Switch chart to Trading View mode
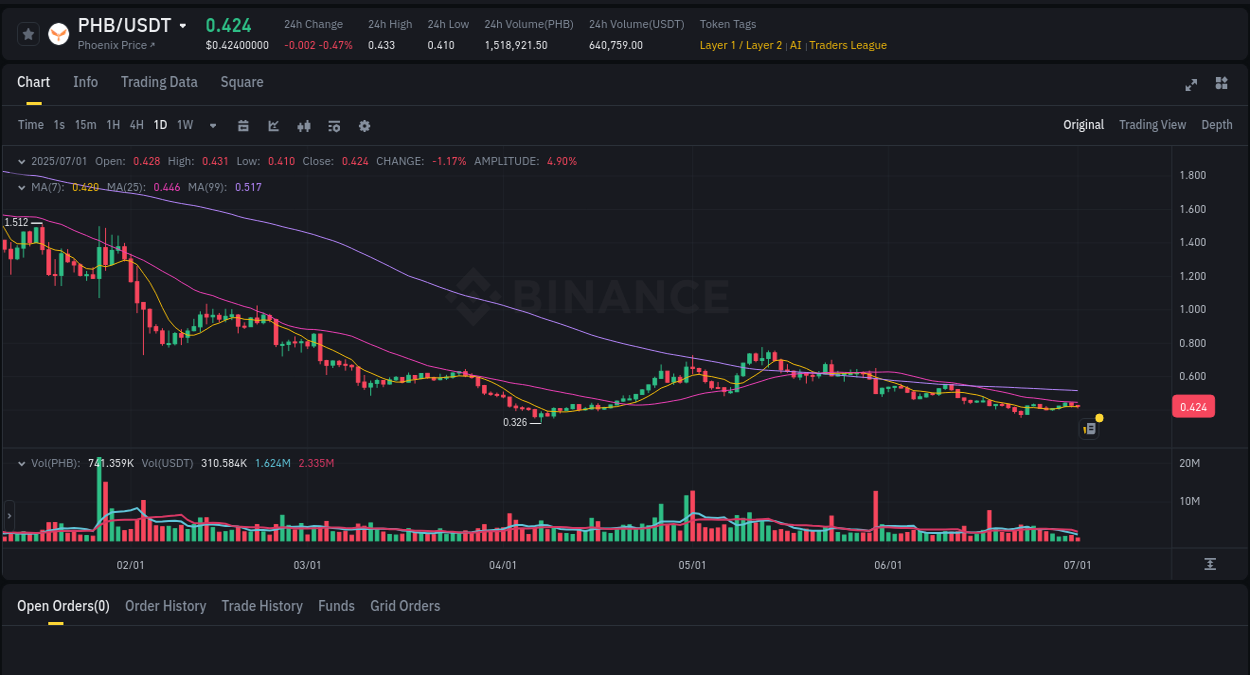1250x675 pixels. pyautogui.click(x=1152, y=125)
